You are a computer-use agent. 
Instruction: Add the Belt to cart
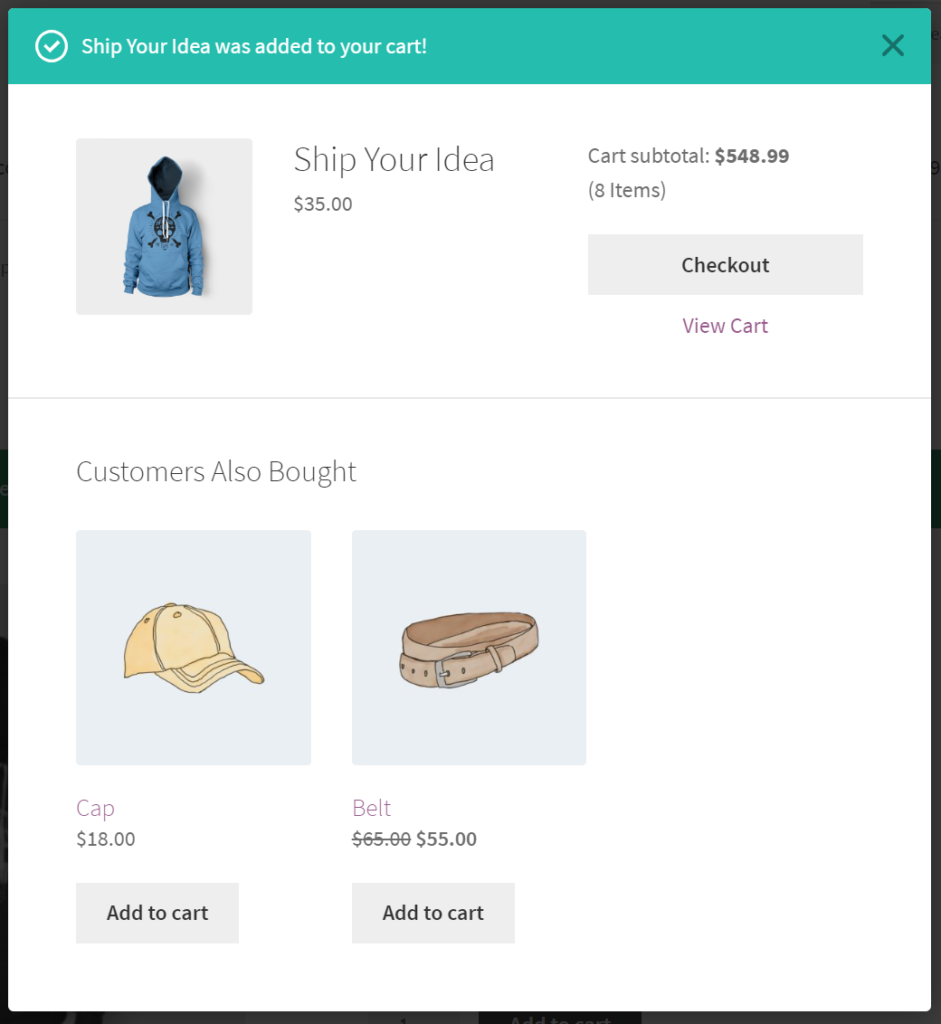[x=432, y=913]
